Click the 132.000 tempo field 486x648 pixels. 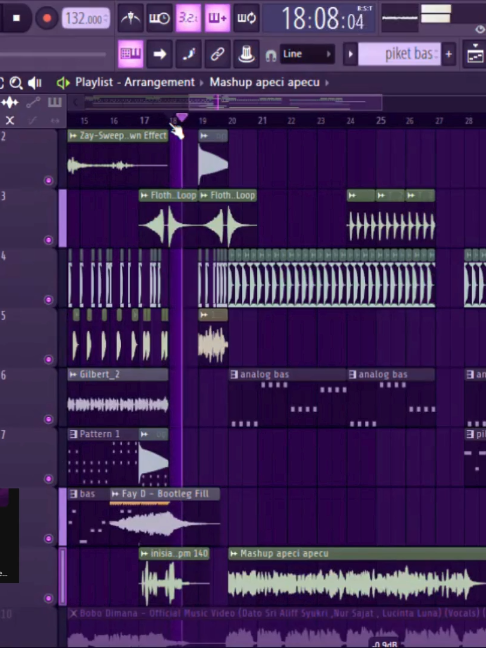click(x=86, y=19)
